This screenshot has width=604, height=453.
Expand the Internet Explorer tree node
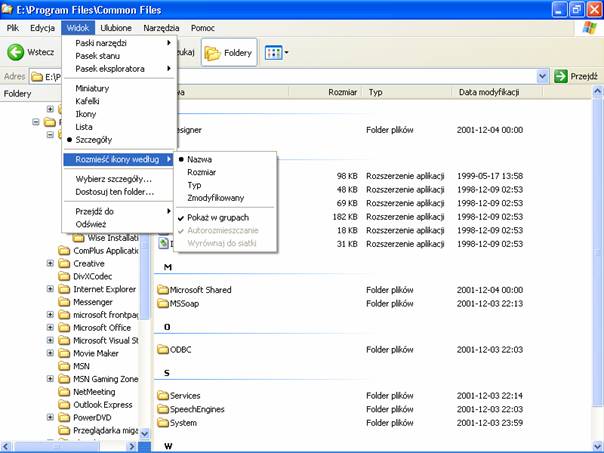pos(50,289)
